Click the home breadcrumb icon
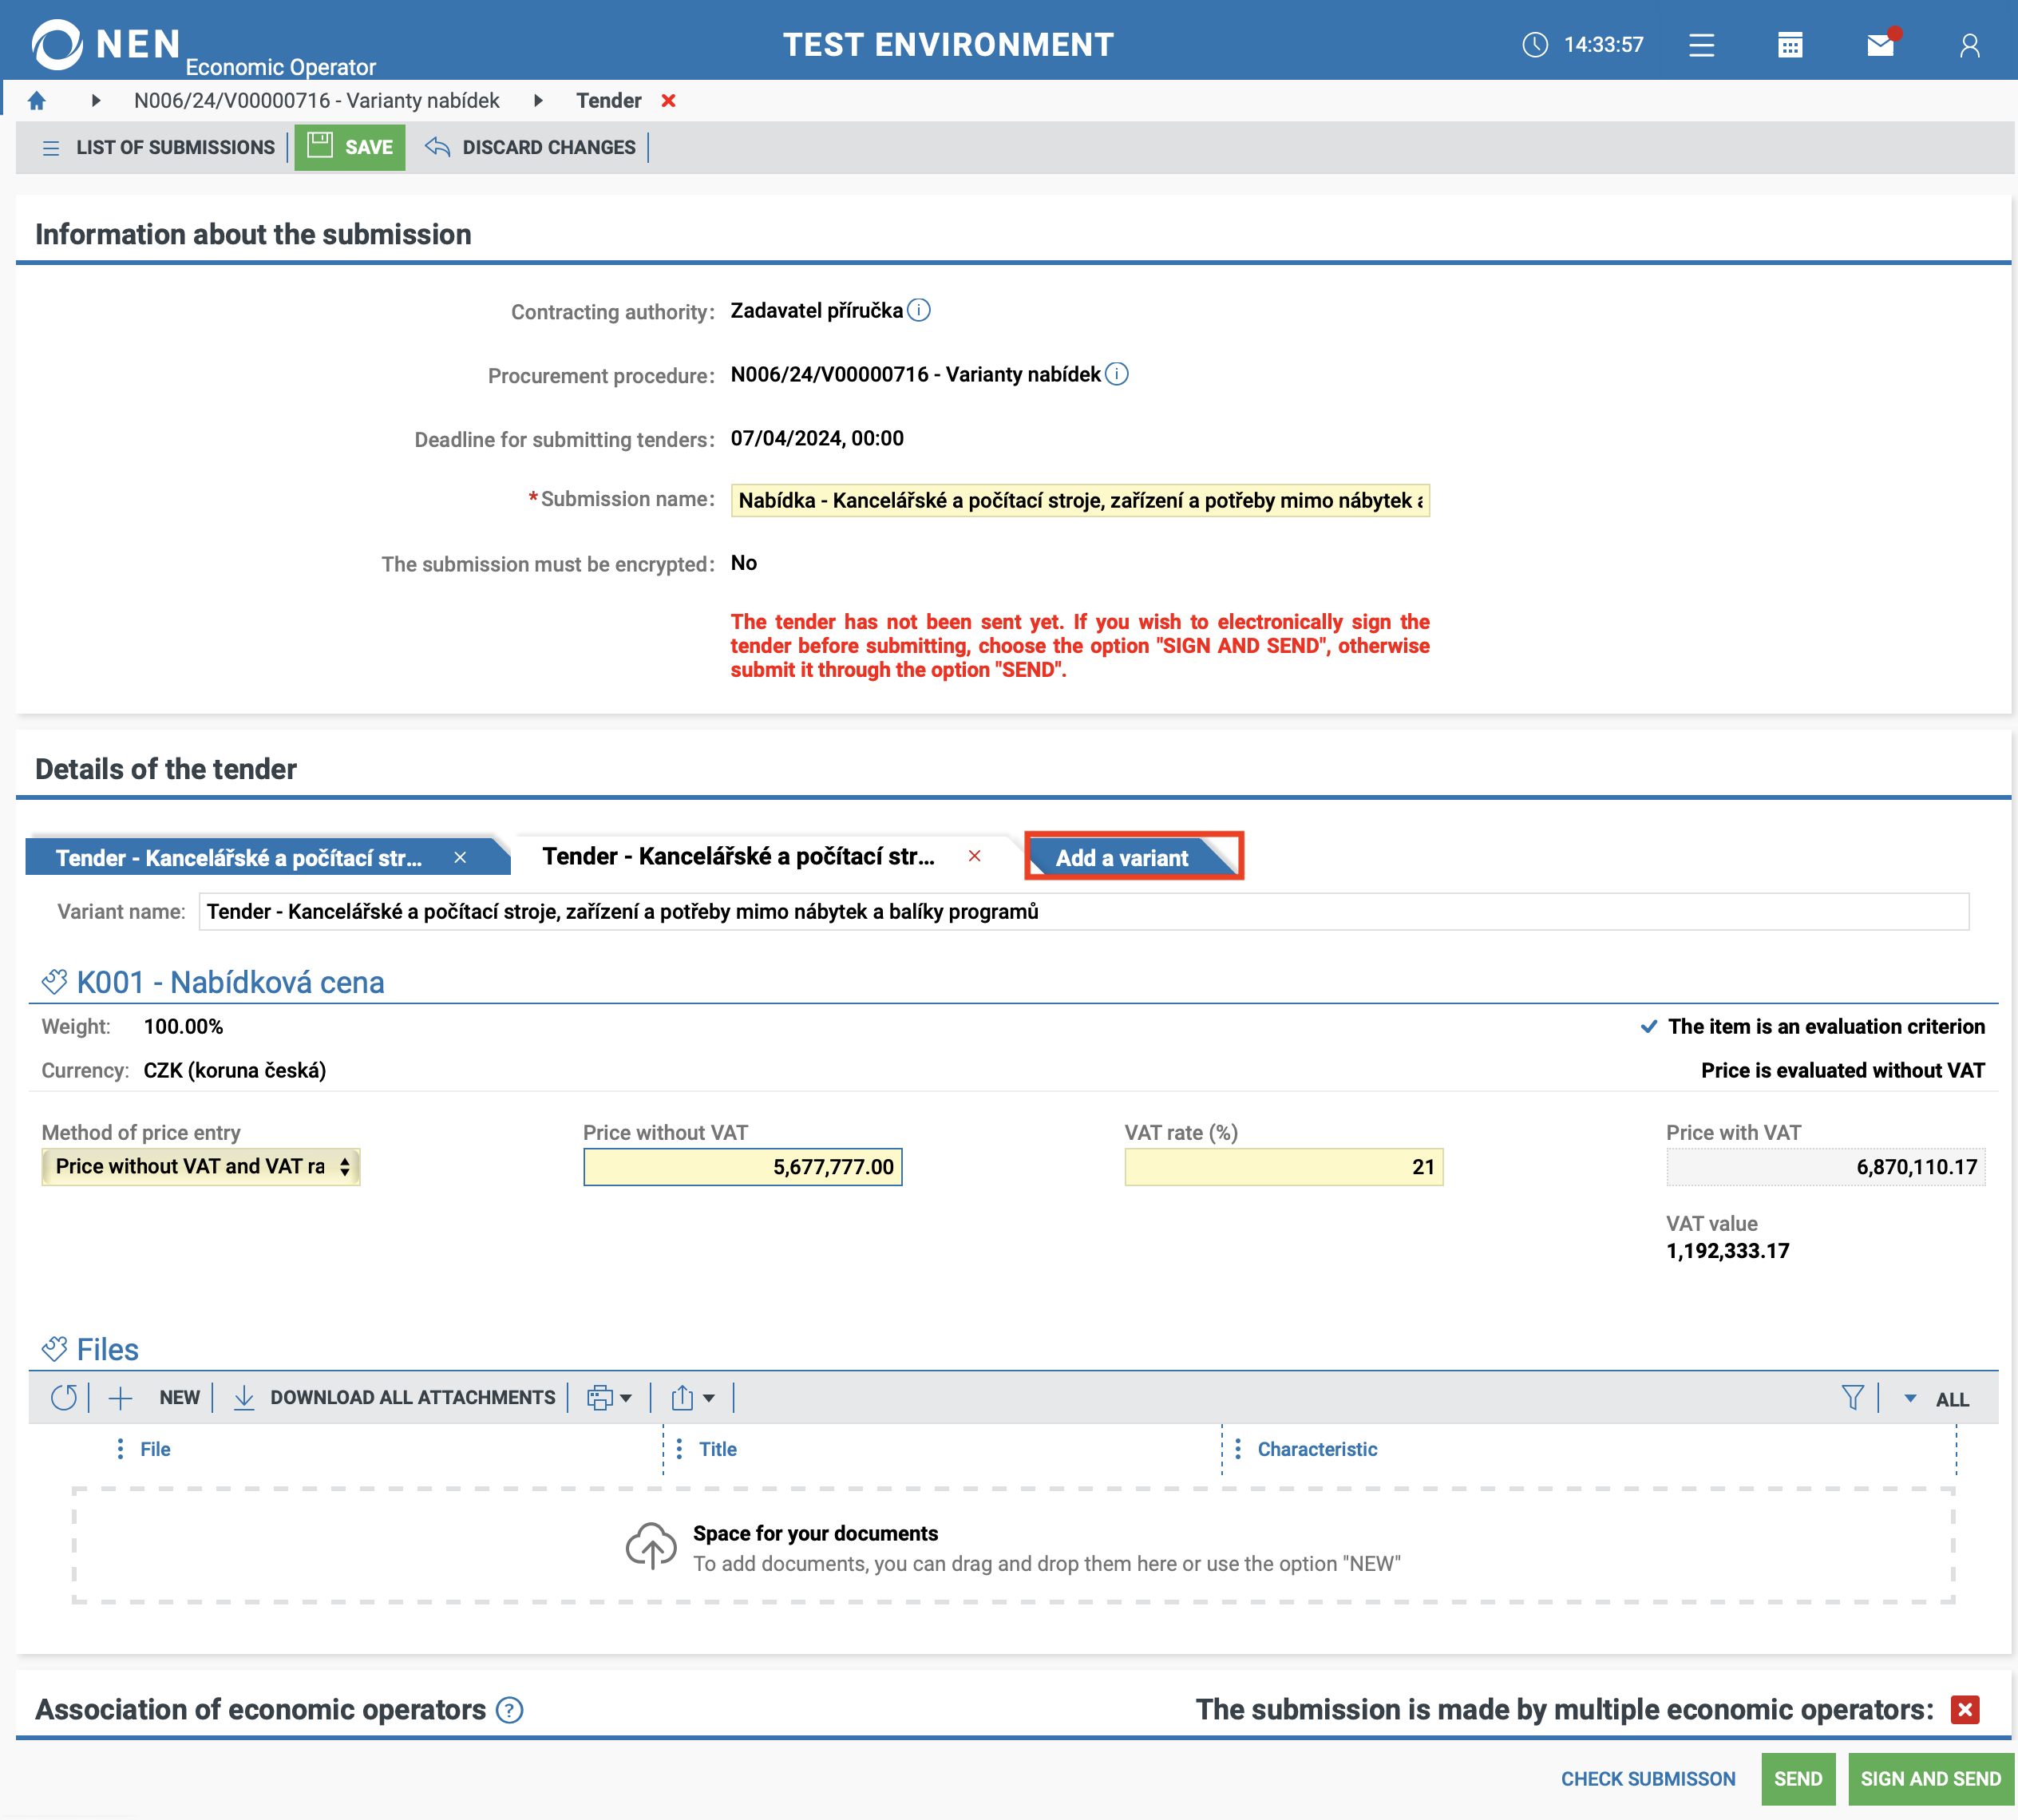Image resolution: width=2018 pixels, height=1820 pixels. pos(37,101)
